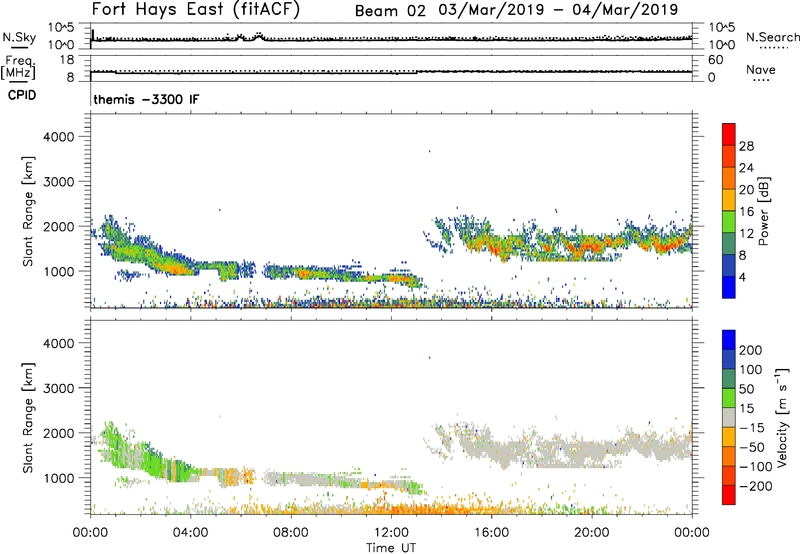Click the 'Time UT' axis label
This screenshot has height=554, width=800.
point(391,548)
